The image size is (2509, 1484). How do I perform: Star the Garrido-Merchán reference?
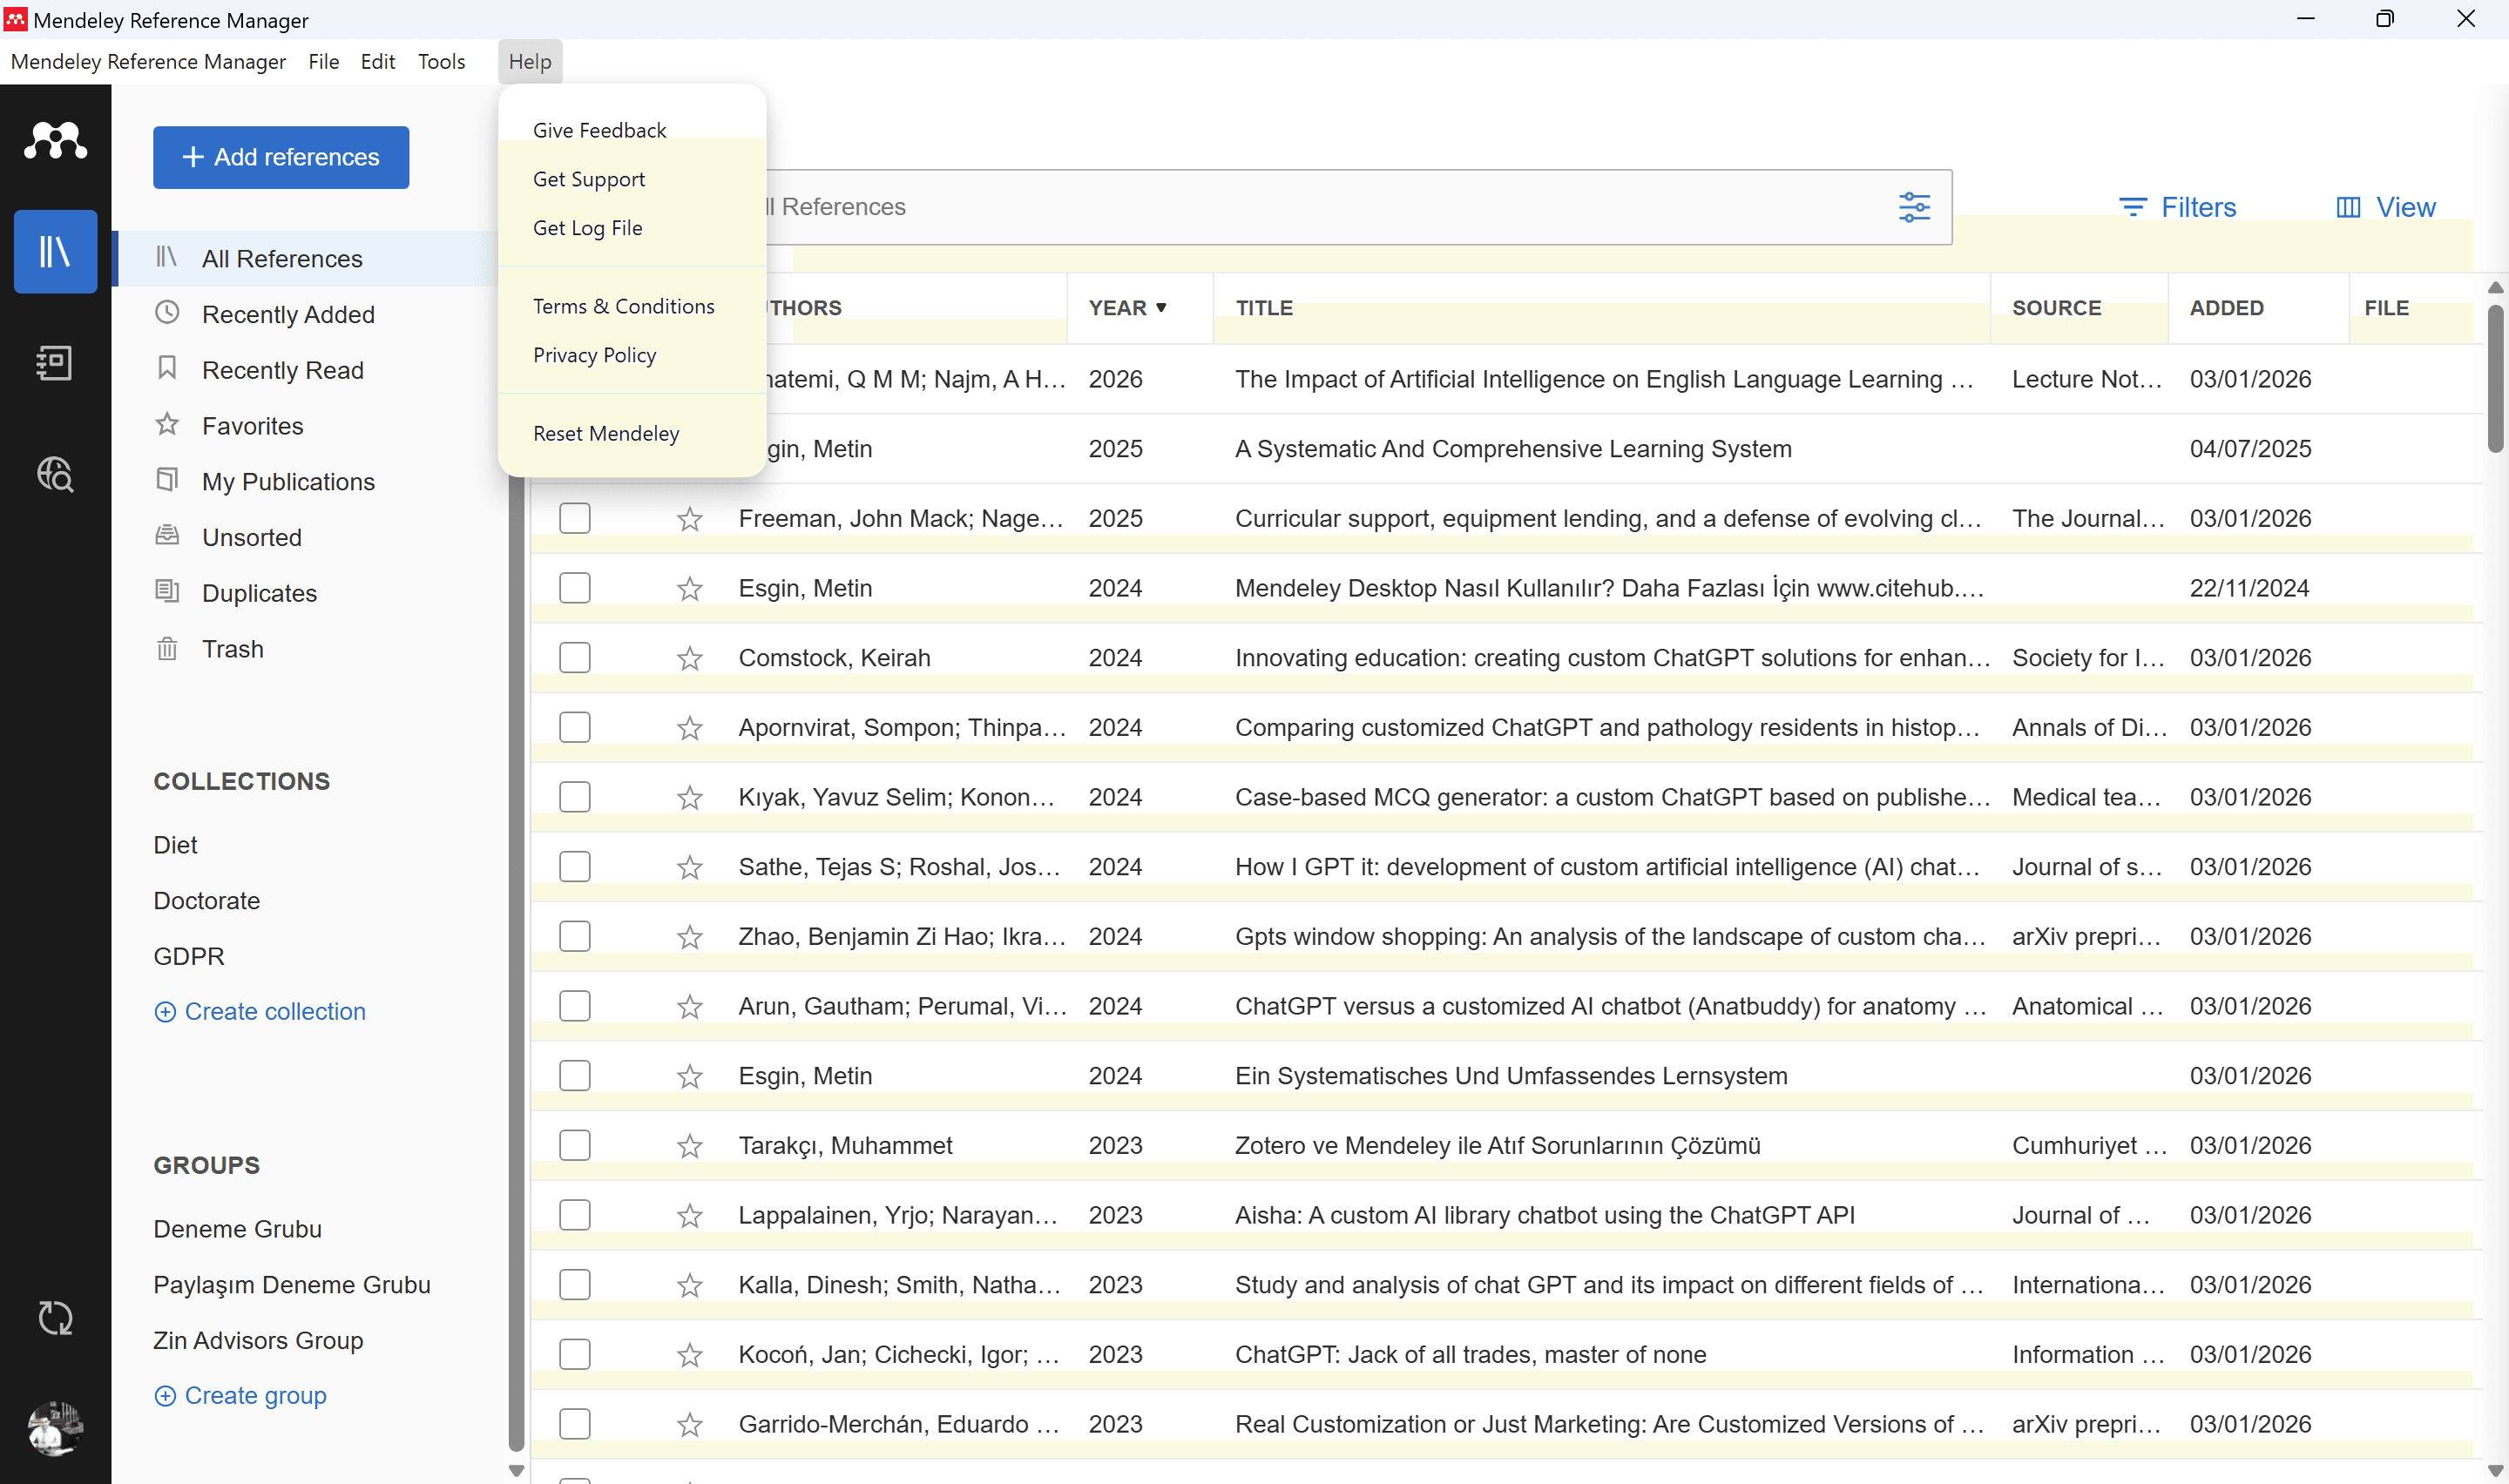[689, 1425]
